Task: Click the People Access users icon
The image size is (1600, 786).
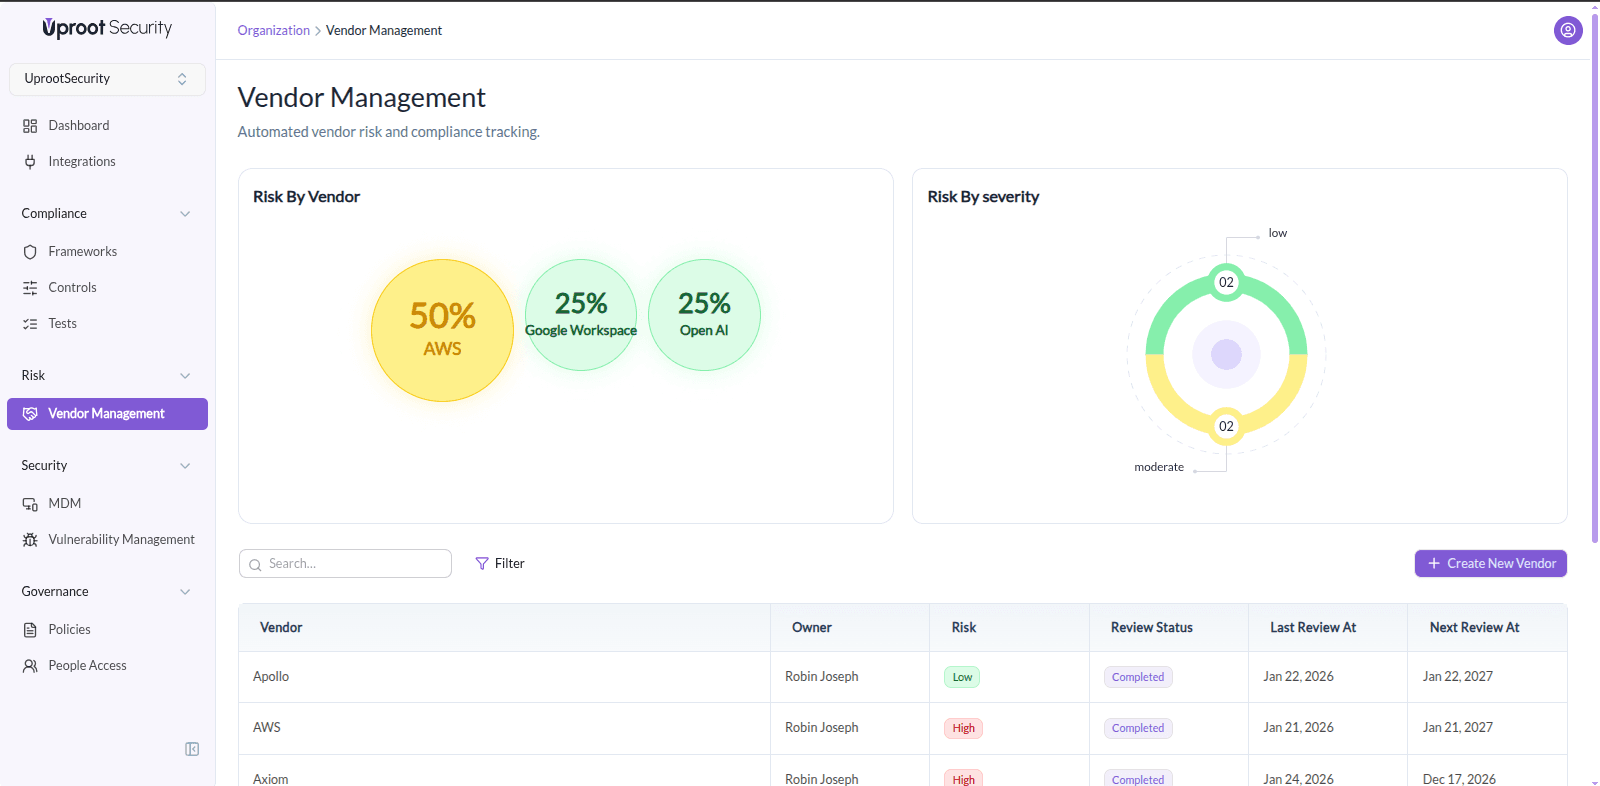Action: click(30, 666)
